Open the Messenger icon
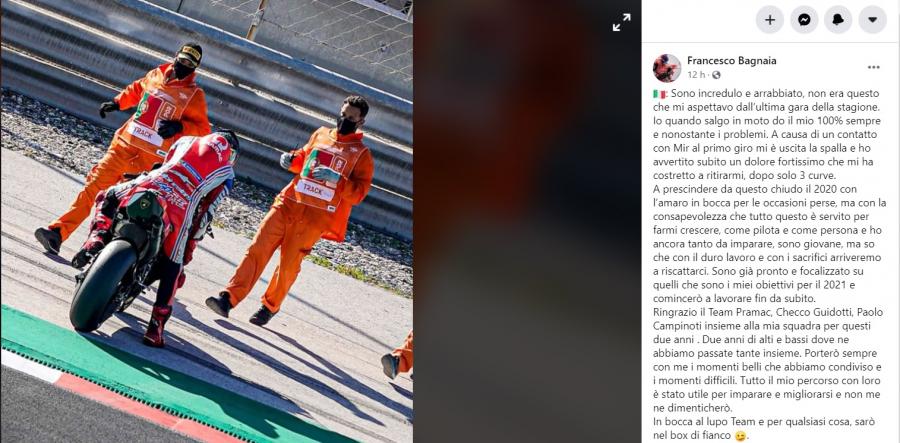Image resolution: width=900 pixels, height=443 pixels. [804, 20]
